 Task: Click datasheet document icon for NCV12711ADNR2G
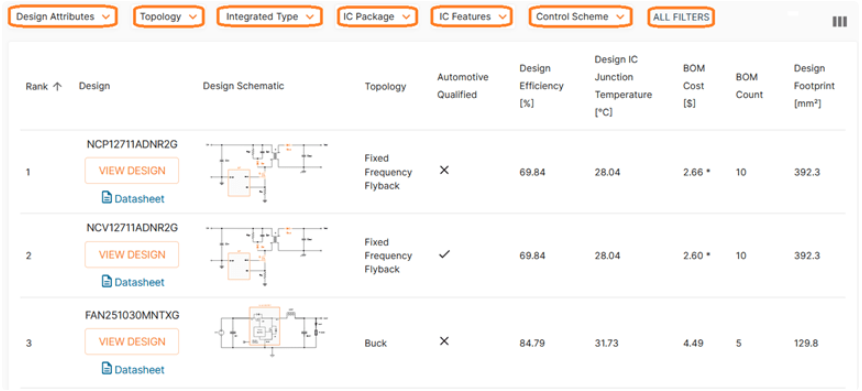[107, 281]
